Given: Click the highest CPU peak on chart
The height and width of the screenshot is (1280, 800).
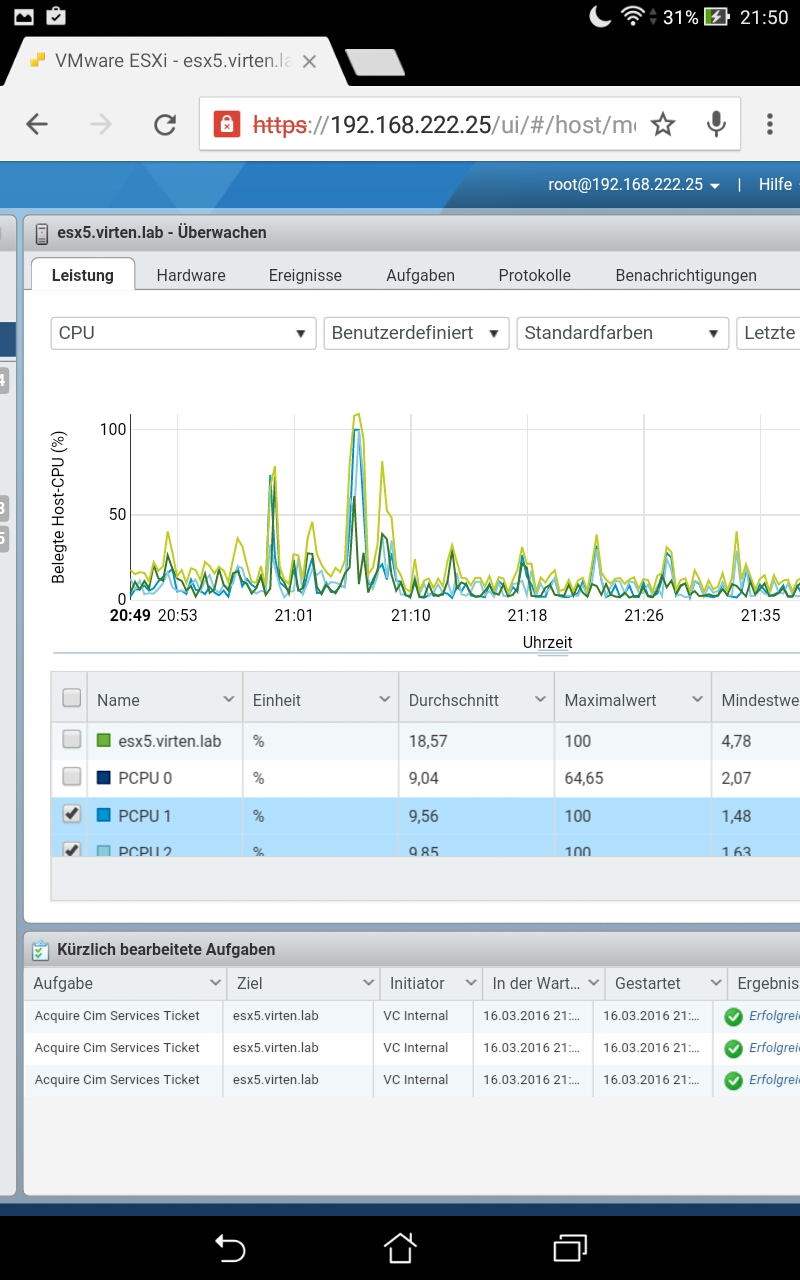Looking at the screenshot, I should (x=357, y=415).
